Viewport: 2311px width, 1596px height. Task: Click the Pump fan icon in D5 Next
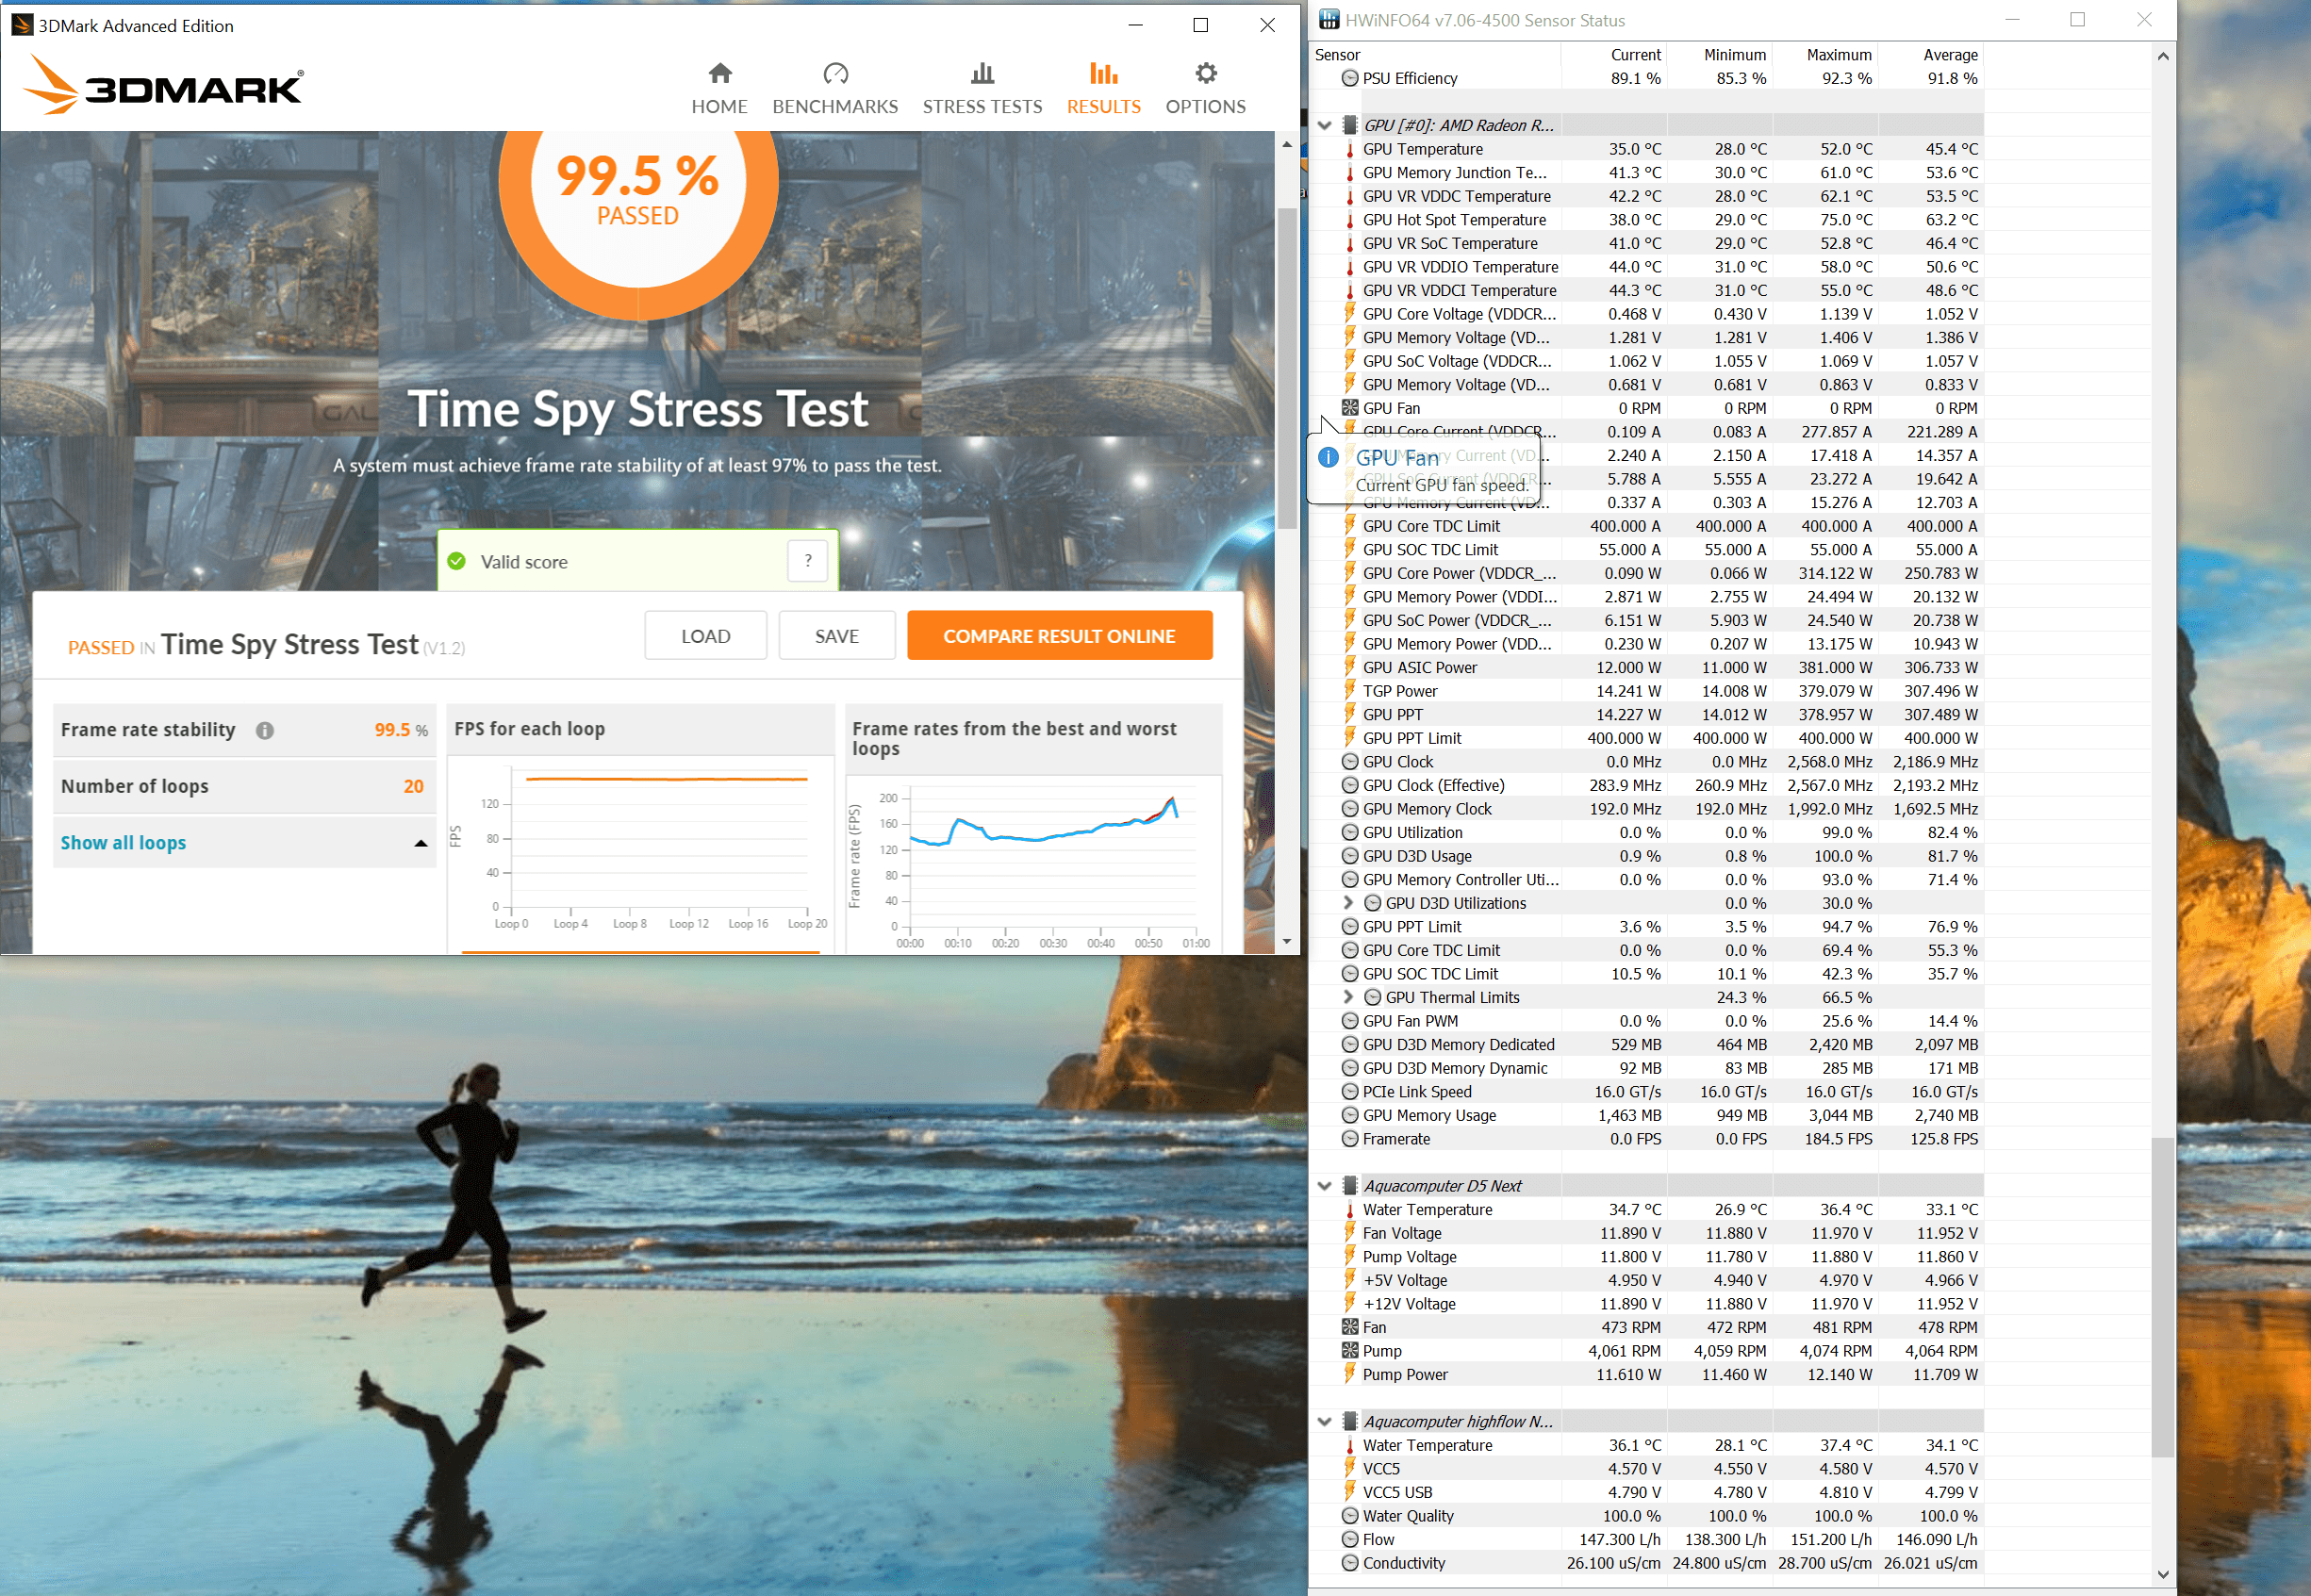tap(1350, 1351)
